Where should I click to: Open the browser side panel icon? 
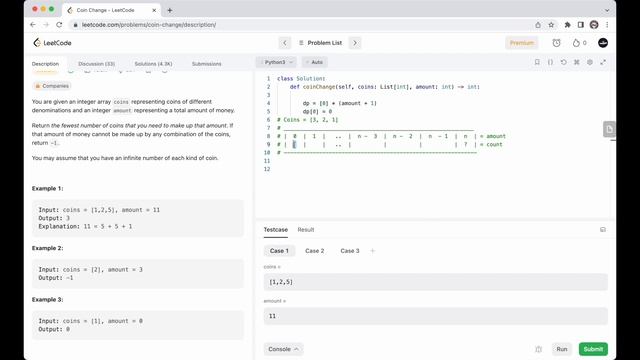(580, 25)
